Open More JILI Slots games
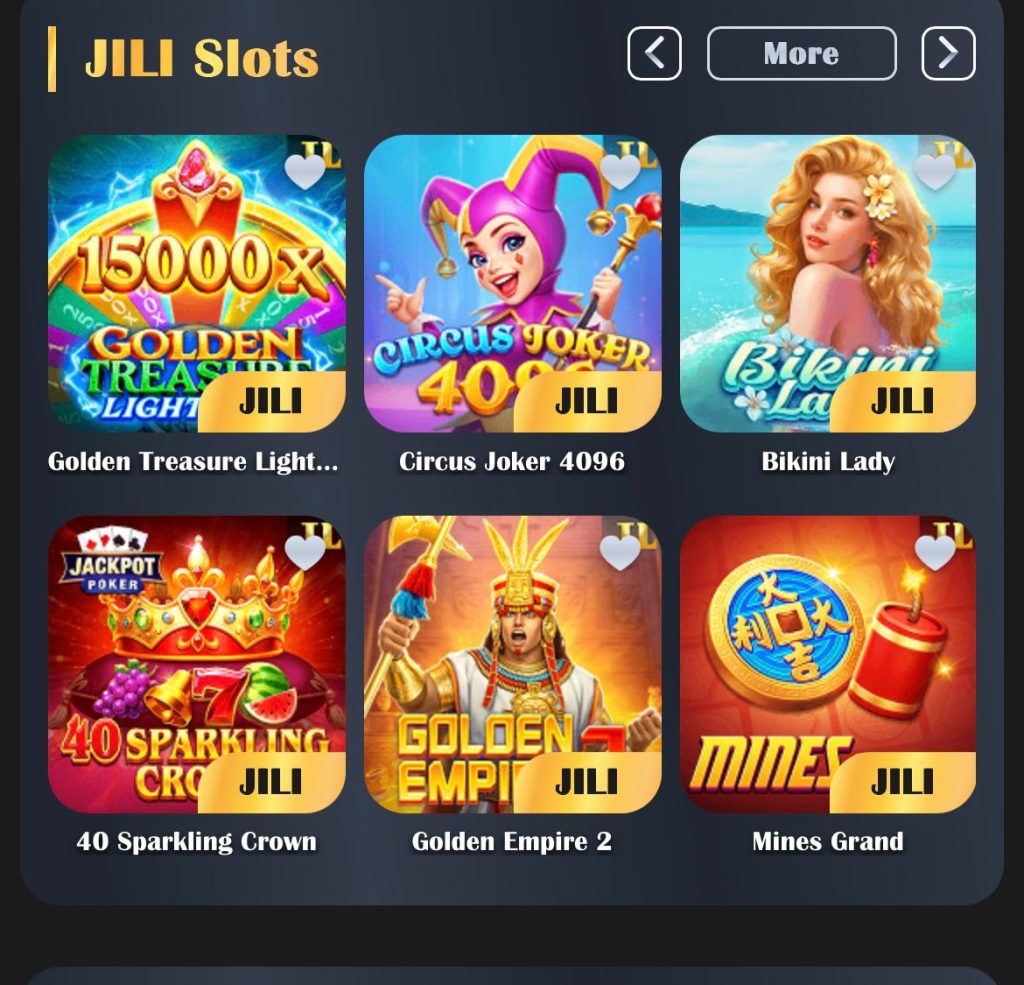The image size is (1024, 985). [801, 54]
